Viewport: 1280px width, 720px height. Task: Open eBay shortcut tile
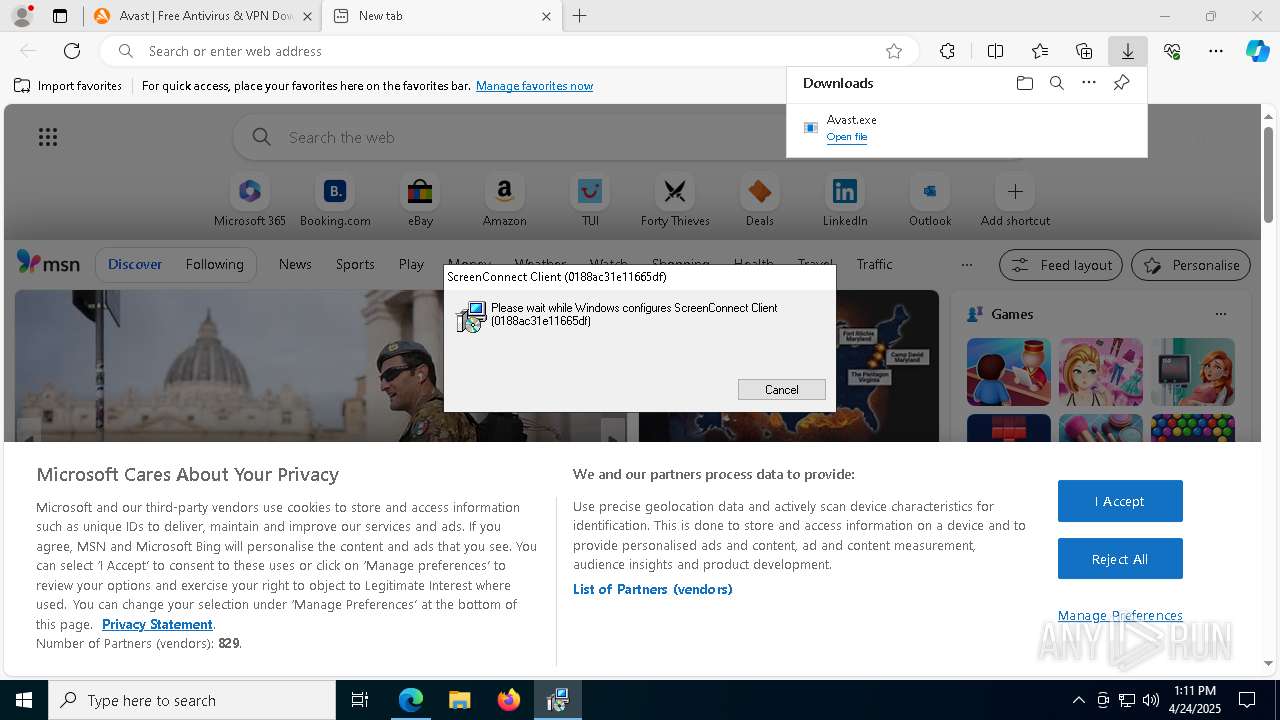(420, 201)
